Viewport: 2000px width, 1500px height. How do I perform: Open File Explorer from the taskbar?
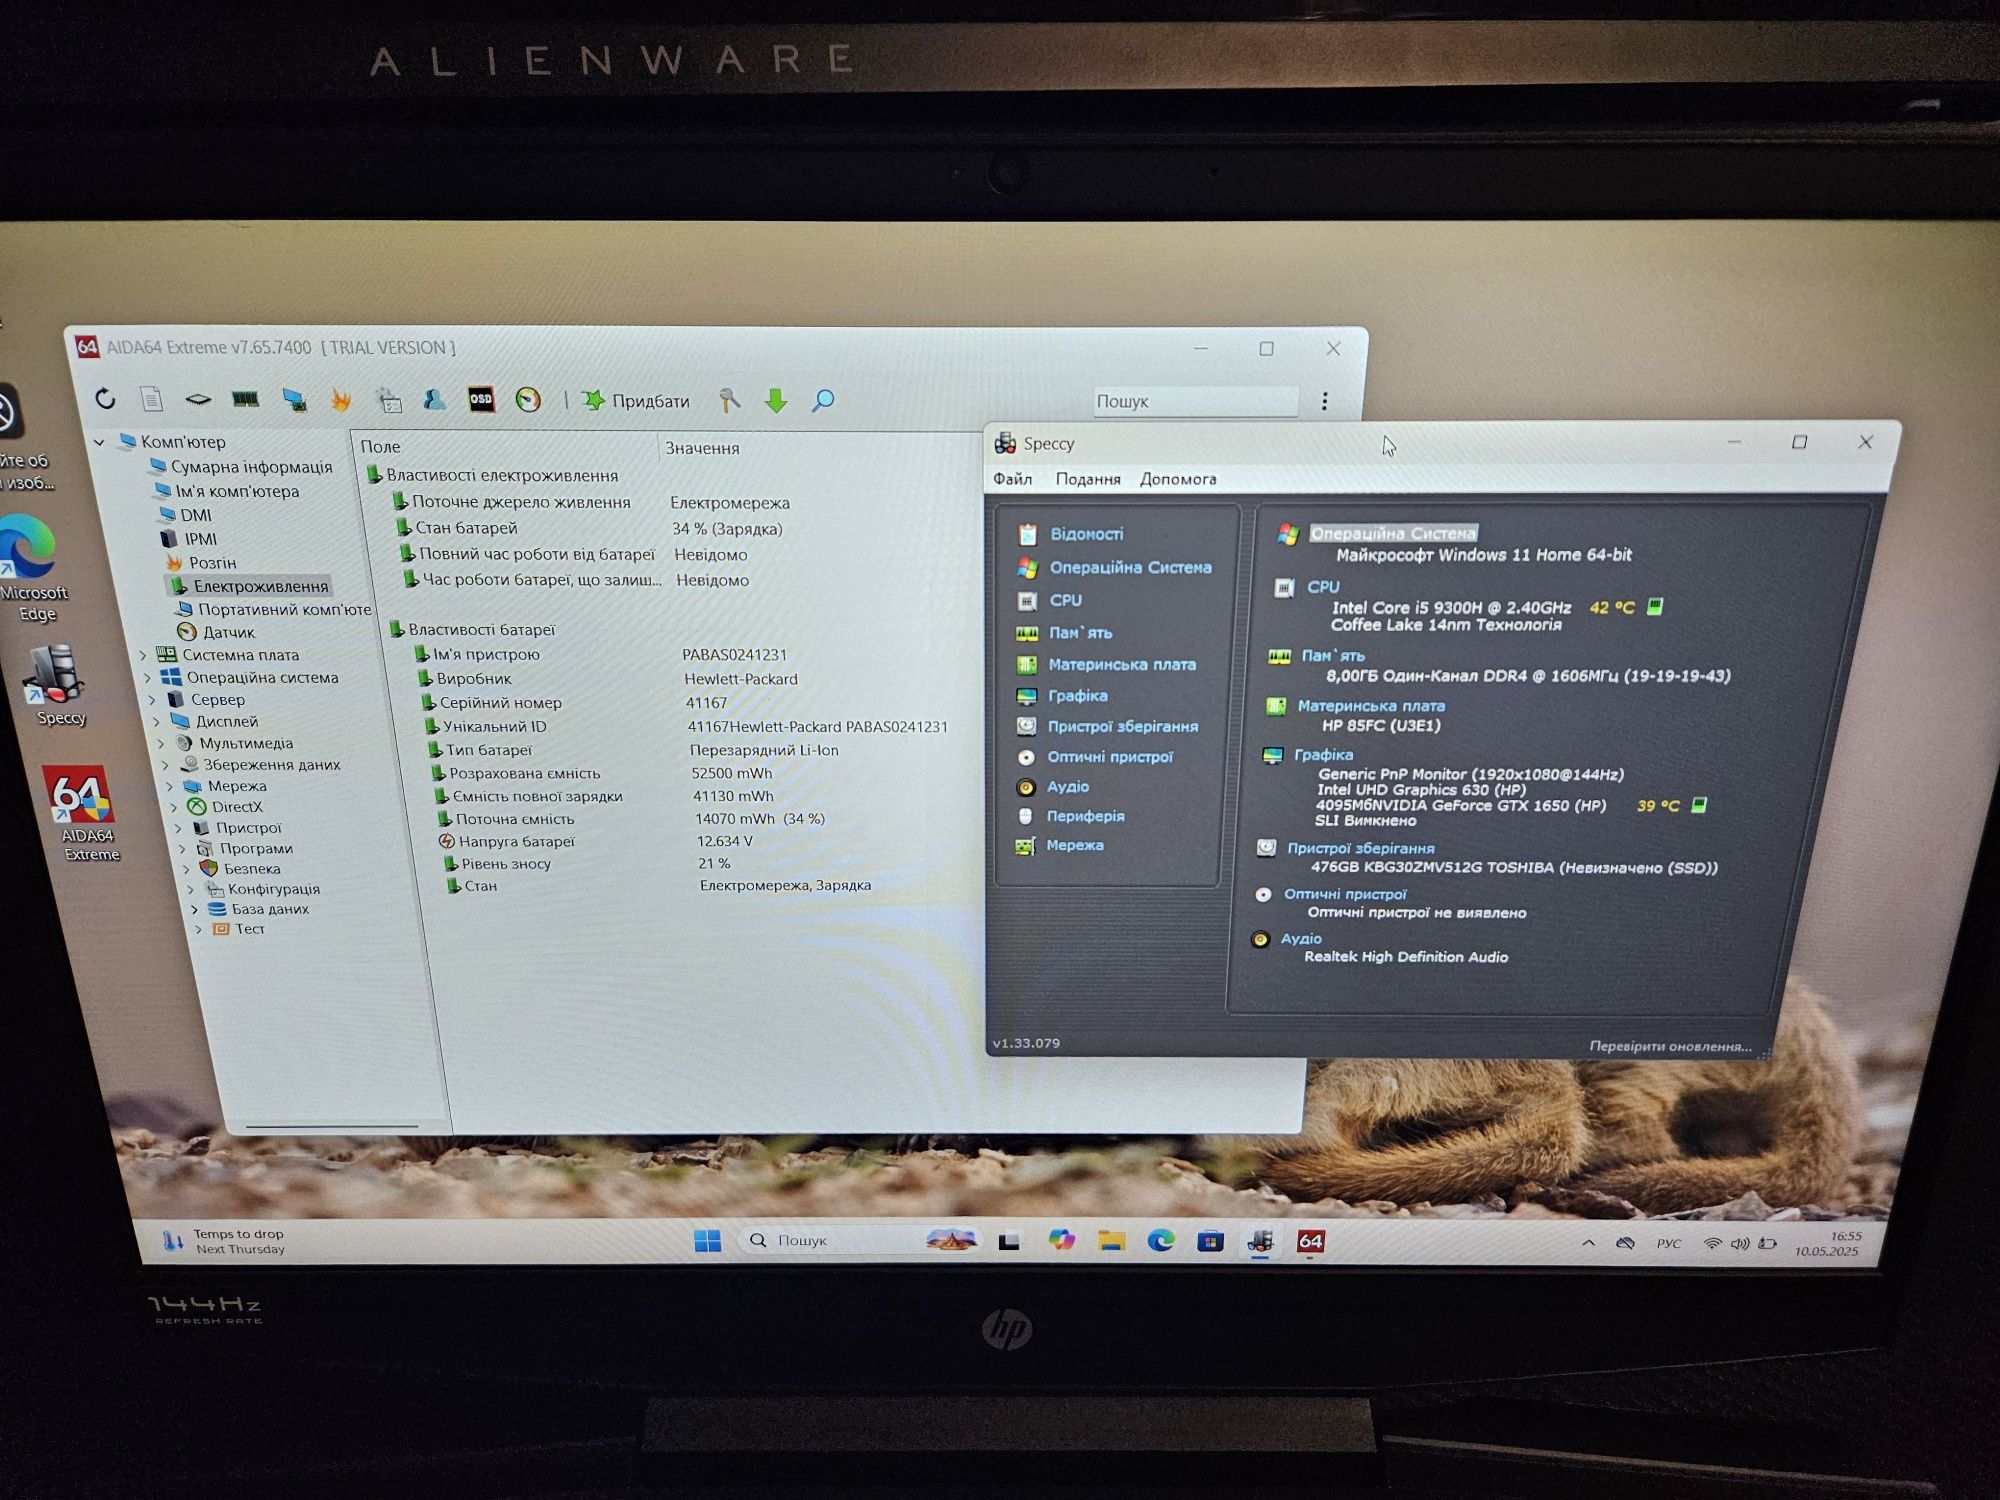(x=1111, y=1241)
